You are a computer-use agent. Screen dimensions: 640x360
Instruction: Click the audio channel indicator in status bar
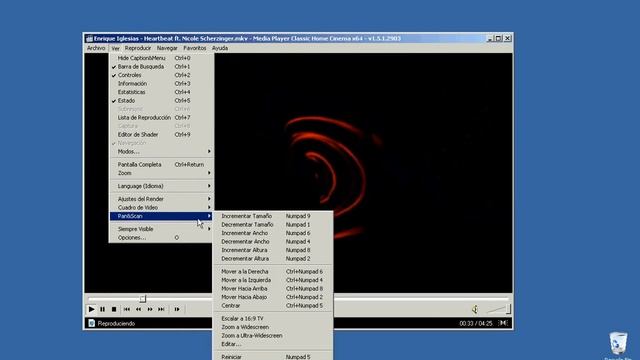click(503, 323)
